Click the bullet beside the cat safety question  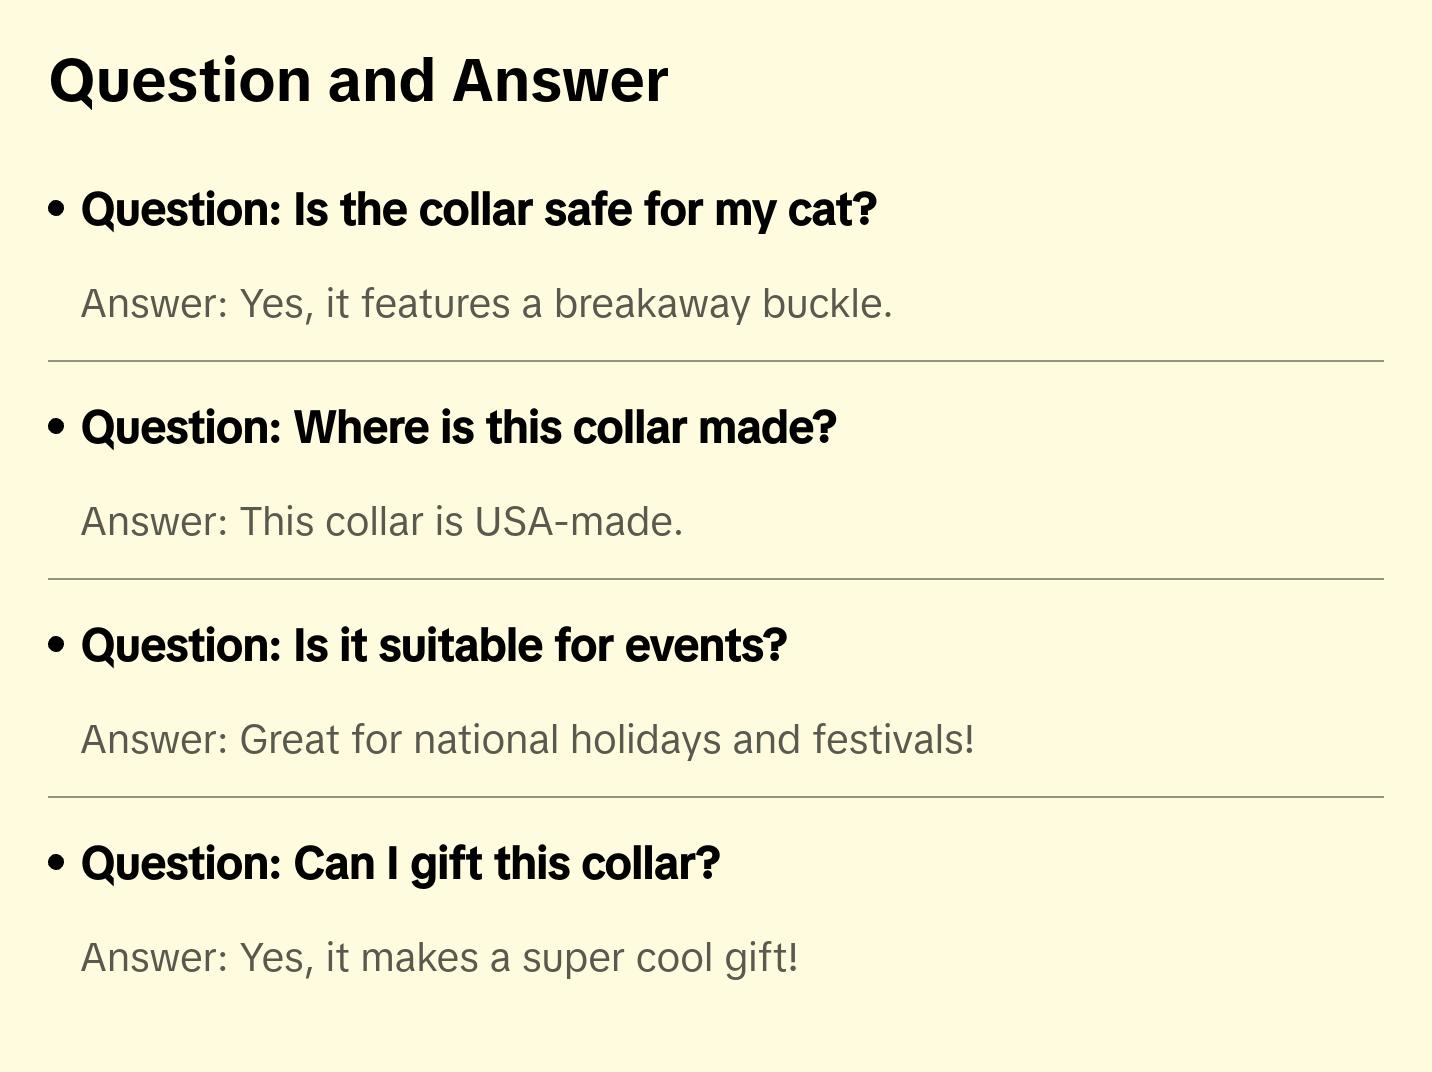tap(57, 209)
